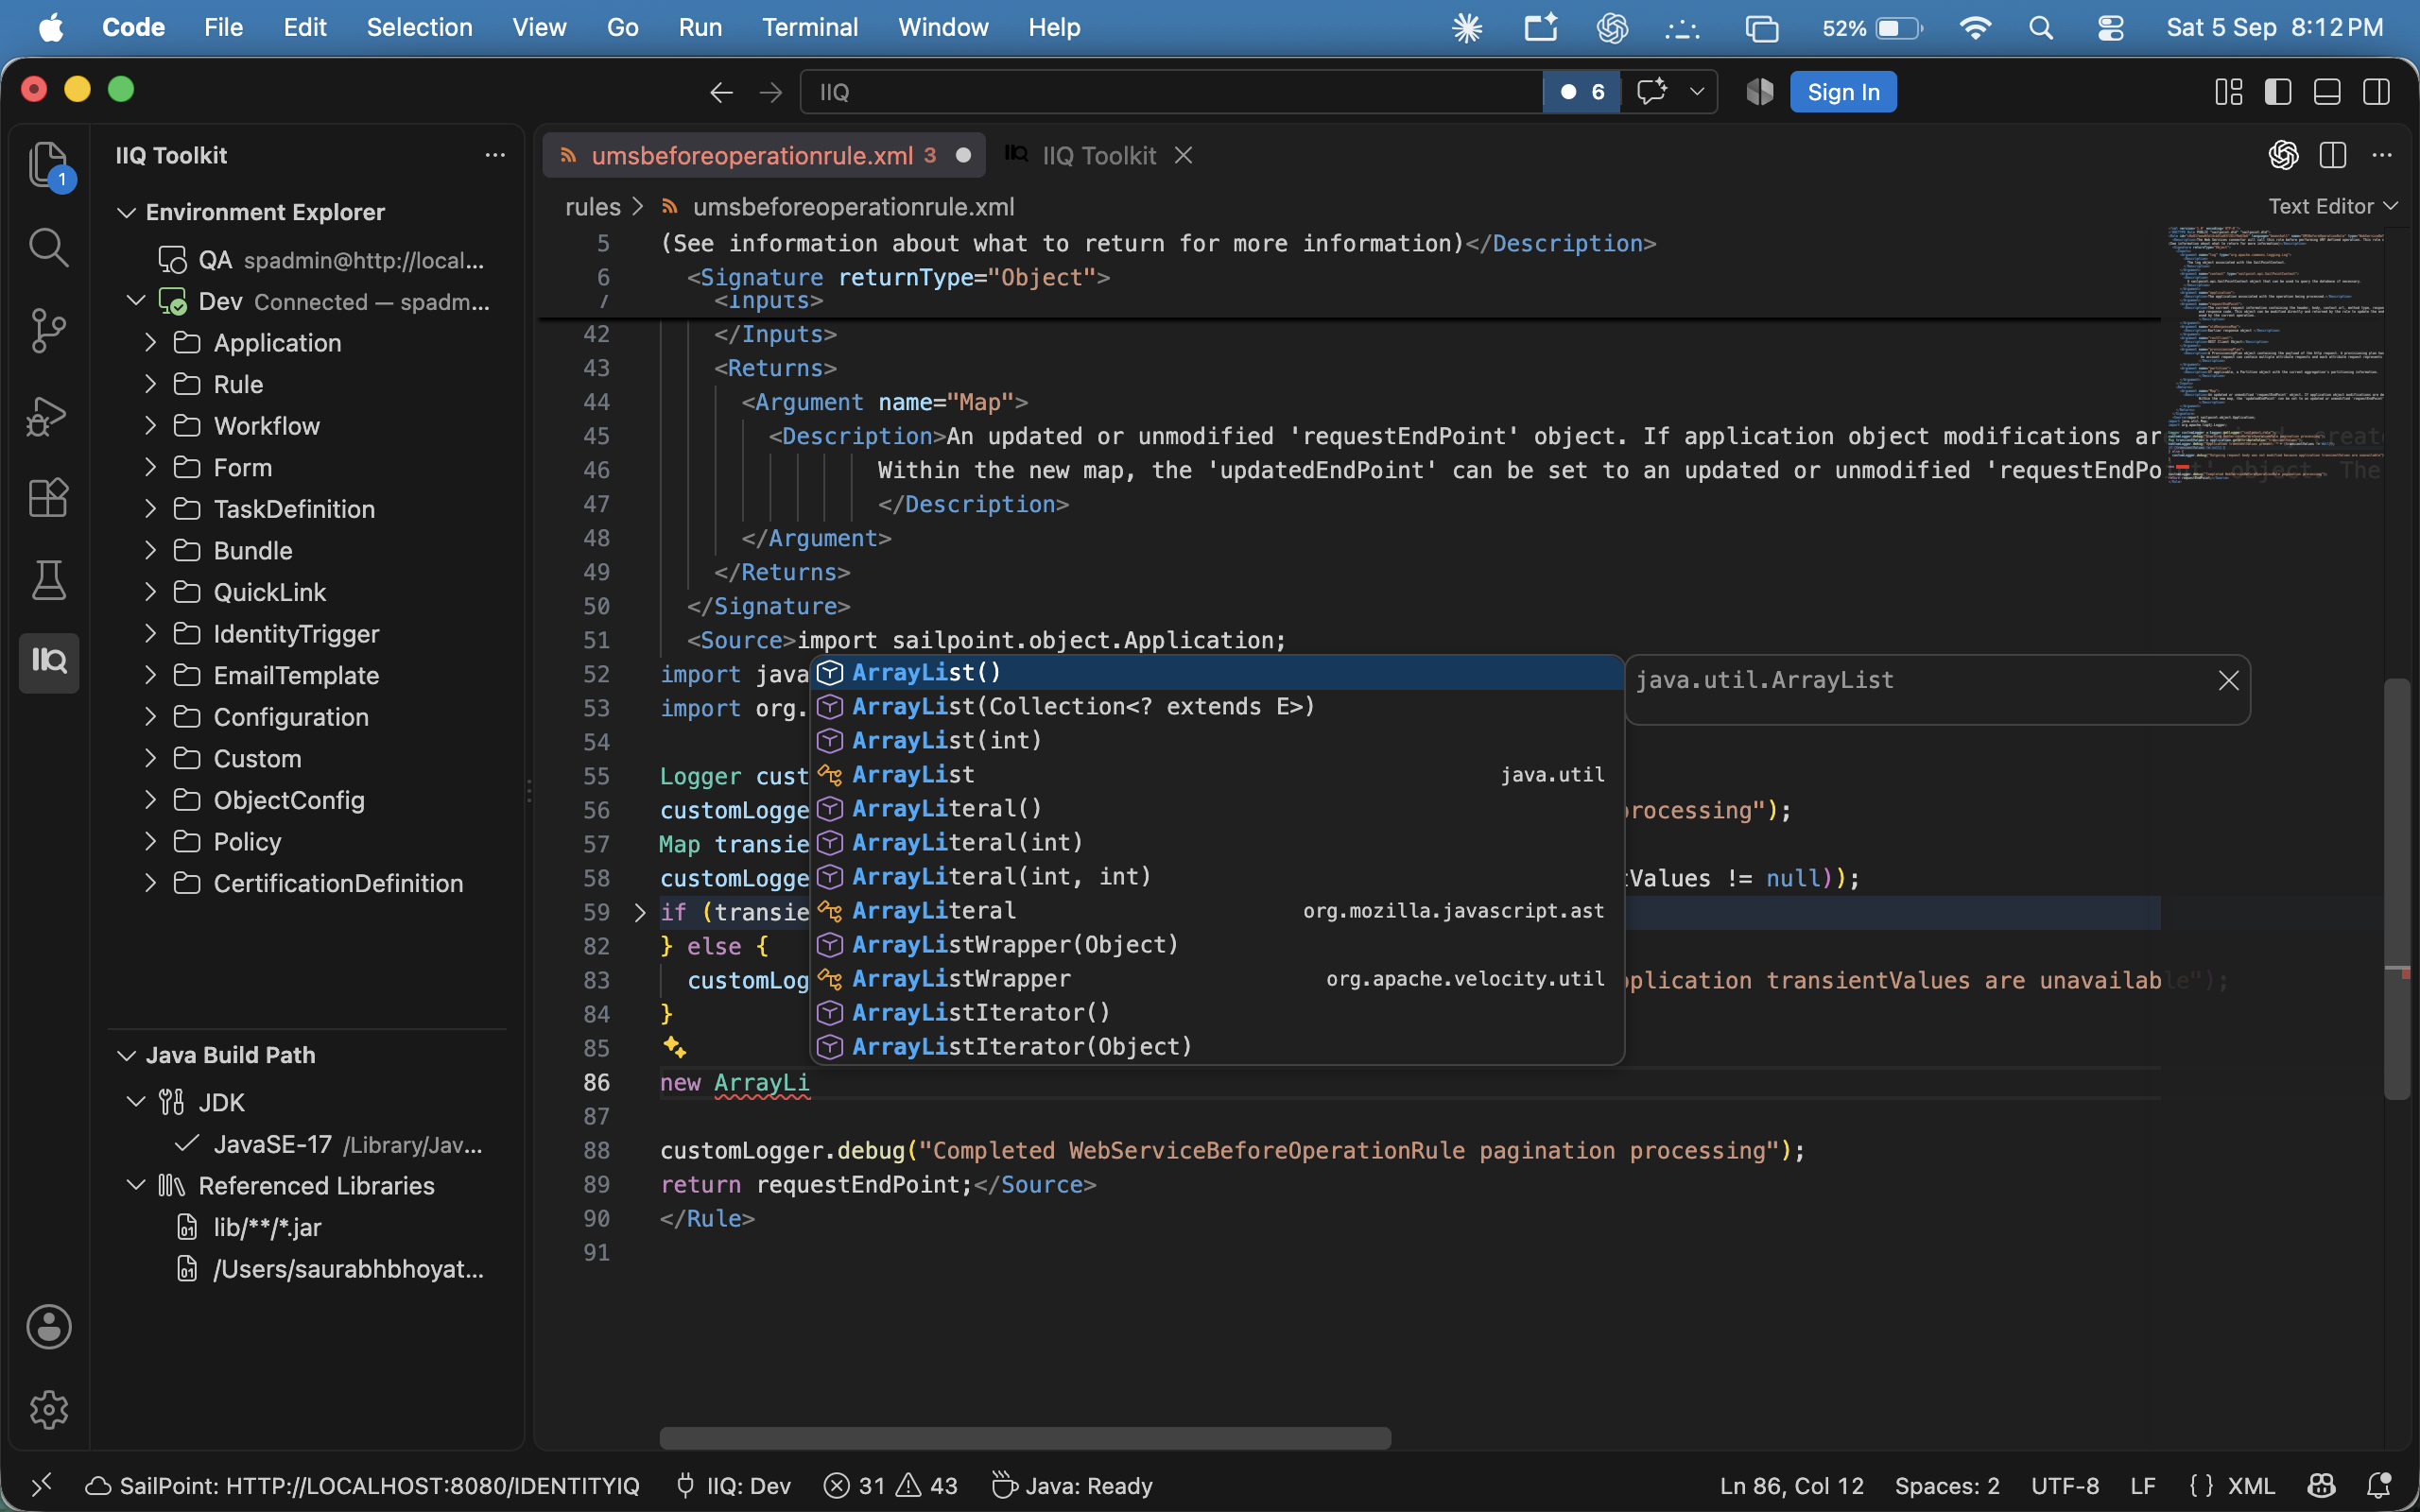Switch to umsbeforeoperationrule.xml tab

pyautogui.click(x=764, y=155)
